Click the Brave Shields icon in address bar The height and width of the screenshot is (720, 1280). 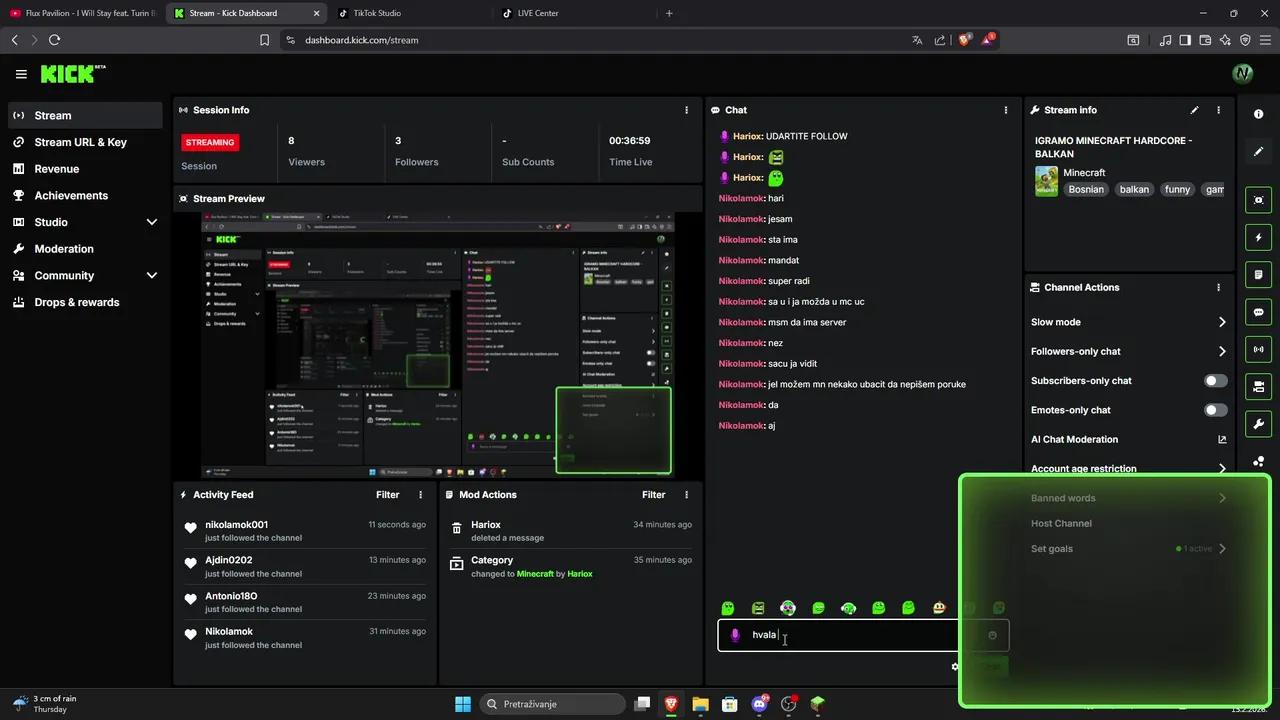click(965, 40)
